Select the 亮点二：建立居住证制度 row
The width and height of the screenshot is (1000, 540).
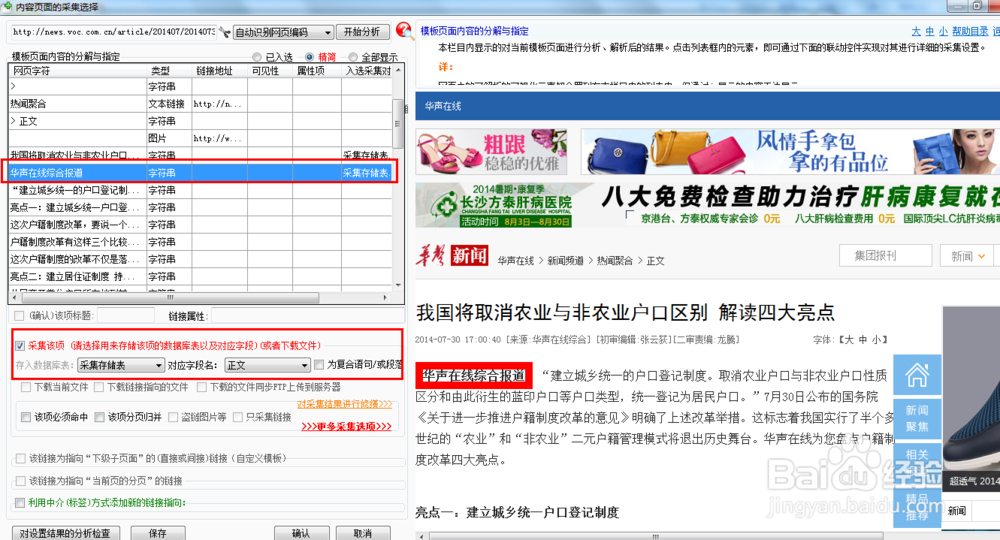(201, 277)
